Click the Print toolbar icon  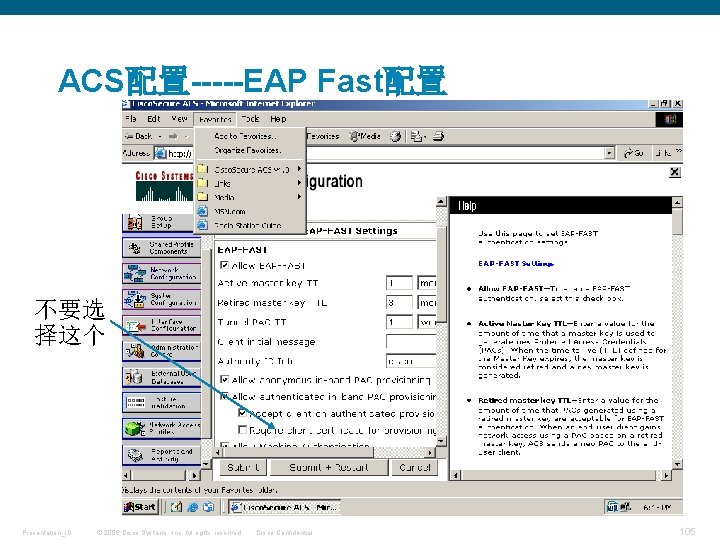(439, 136)
